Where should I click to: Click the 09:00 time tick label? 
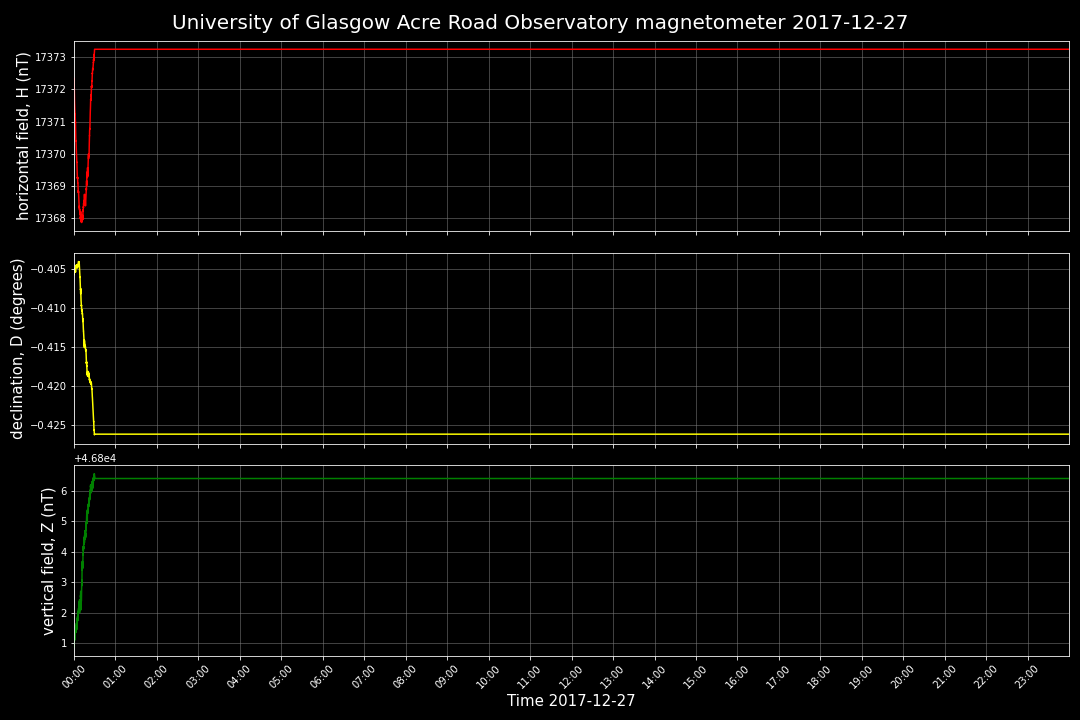coord(446,677)
